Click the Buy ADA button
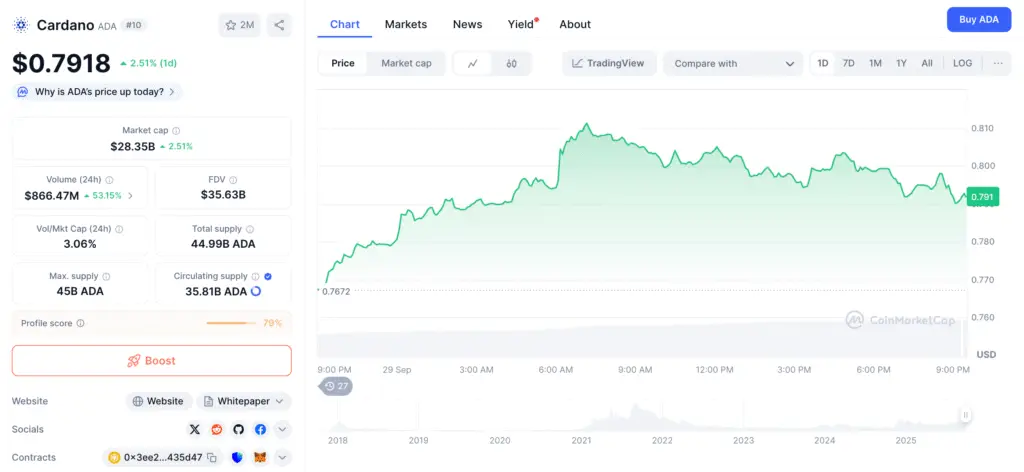Viewport: 1024px width, 472px height. [978, 20]
